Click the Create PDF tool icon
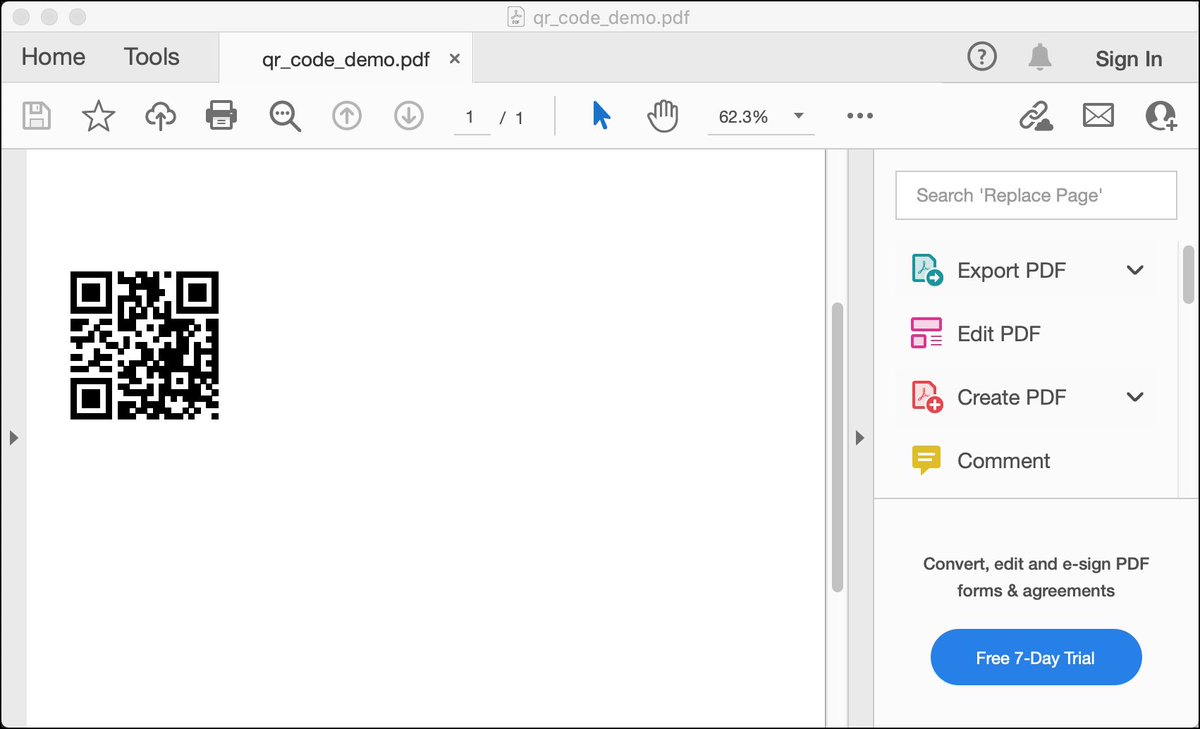This screenshot has width=1200, height=729. [x=927, y=397]
